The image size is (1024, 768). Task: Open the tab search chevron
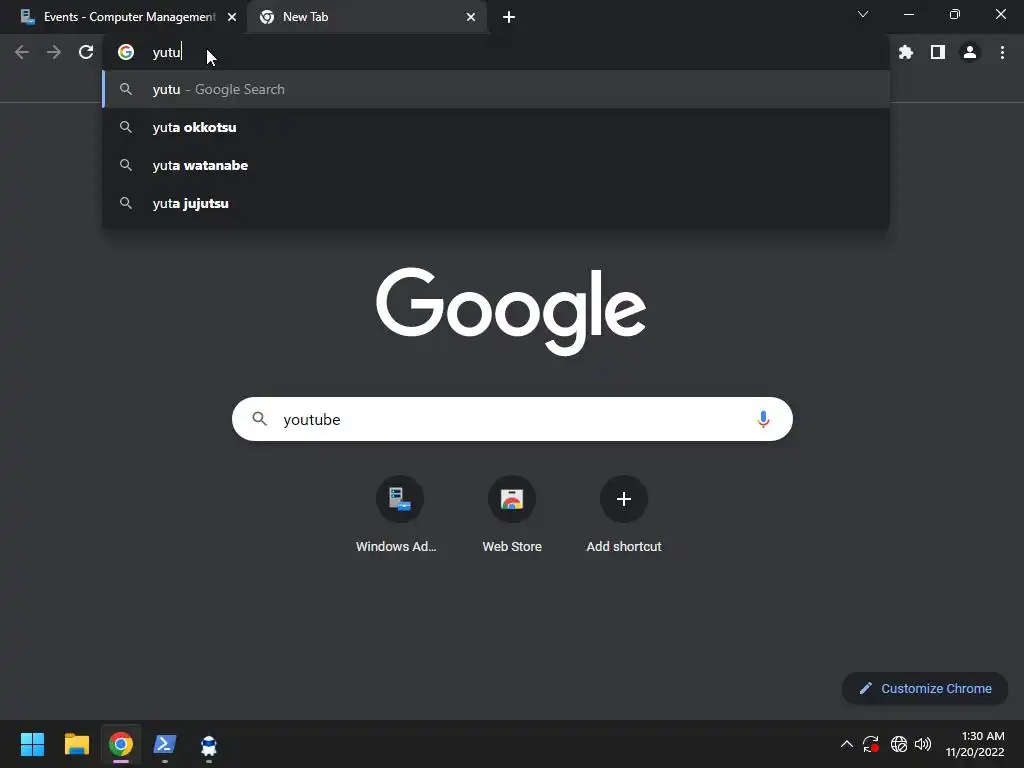863,14
